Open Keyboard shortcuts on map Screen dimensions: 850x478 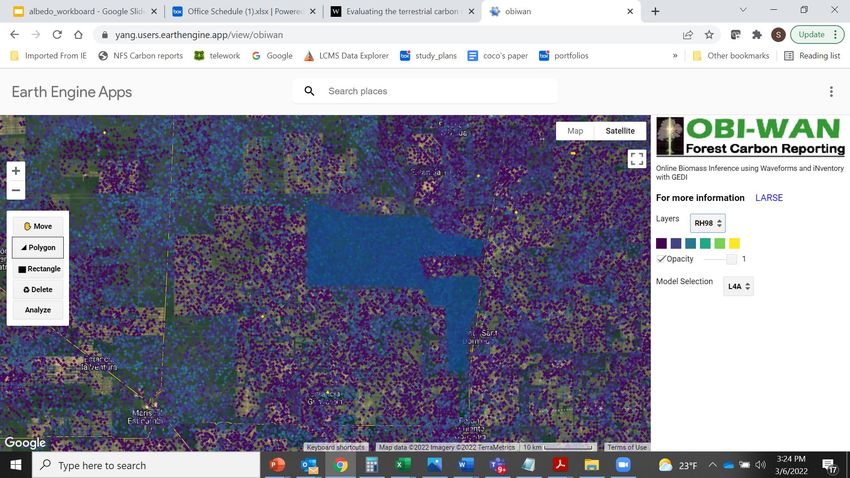(335, 447)
